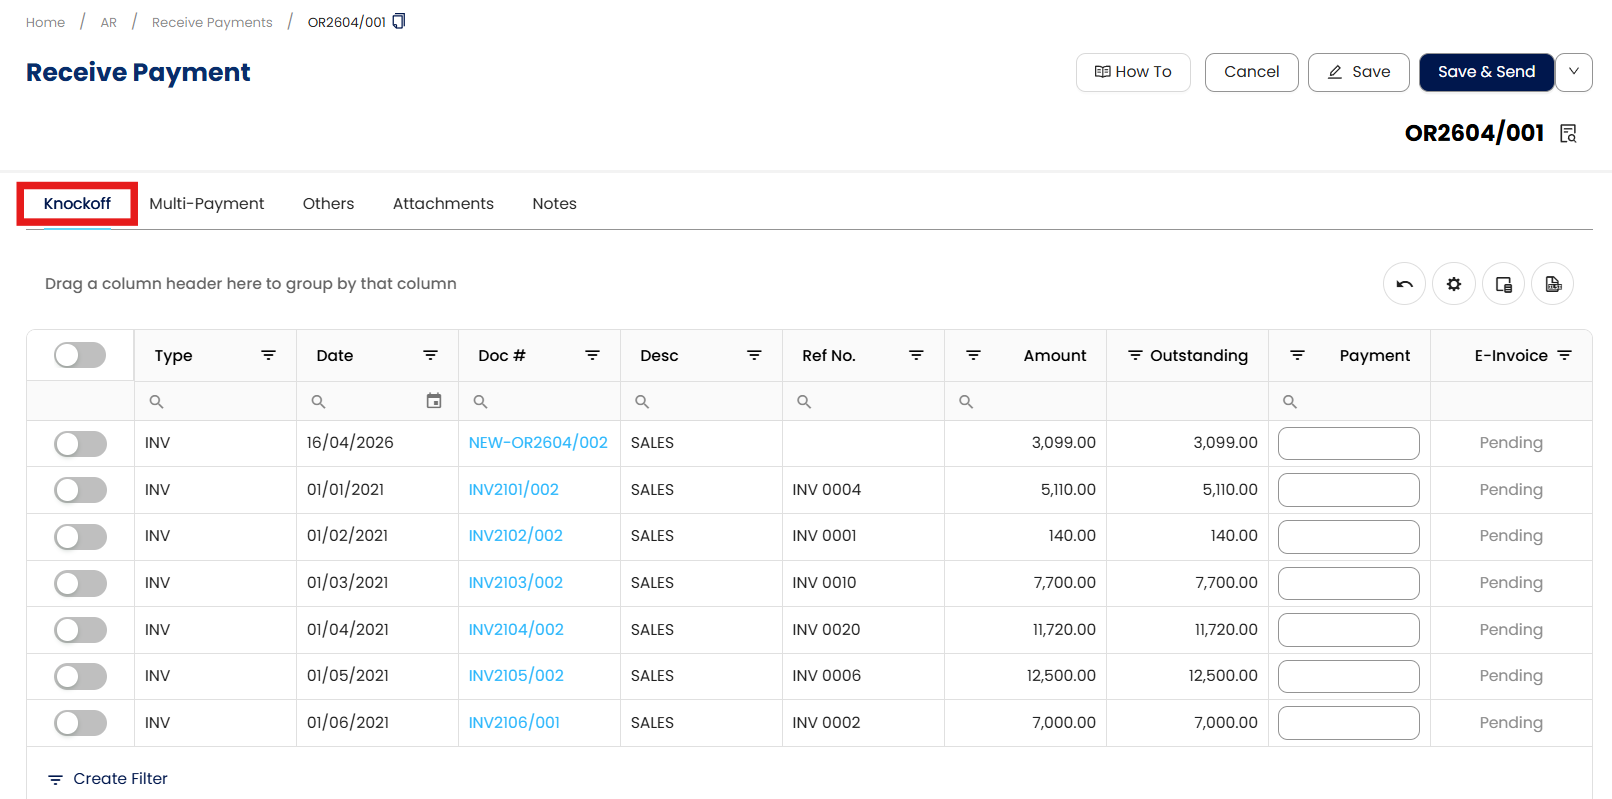Open the E-Invoice column filter menu
This screenshot has width=1612, height=799.
click(1565, 355)
